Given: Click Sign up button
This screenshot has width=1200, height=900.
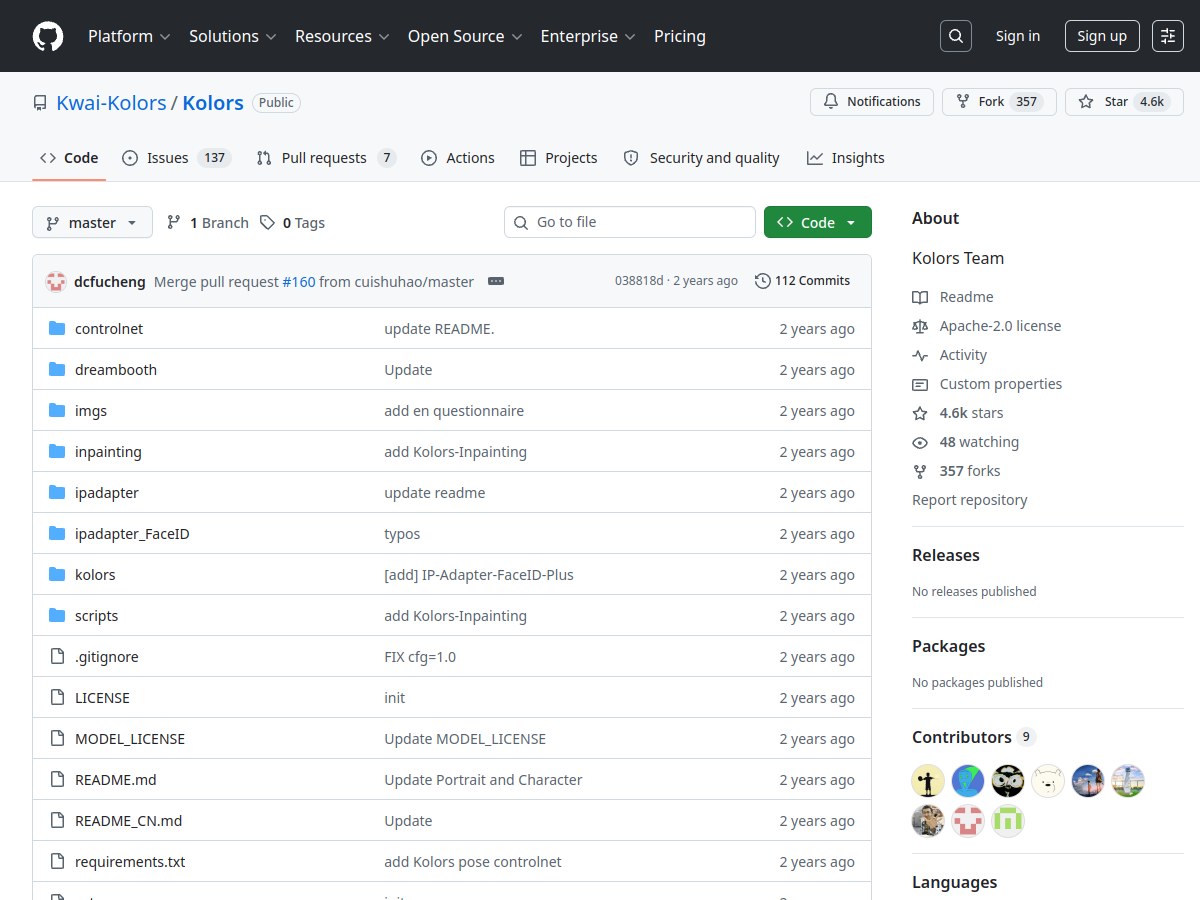Looking at the screenshot, I should [x=1101, y=35].
